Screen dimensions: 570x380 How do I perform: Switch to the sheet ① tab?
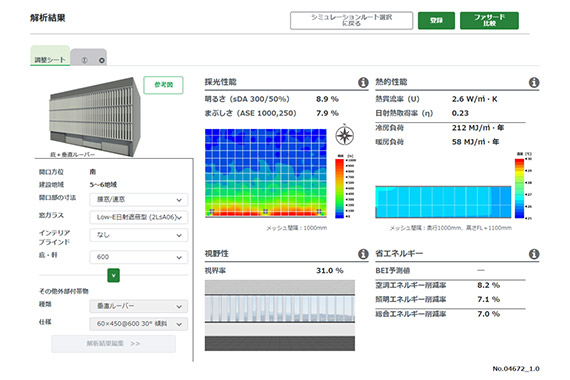[84, 60]
